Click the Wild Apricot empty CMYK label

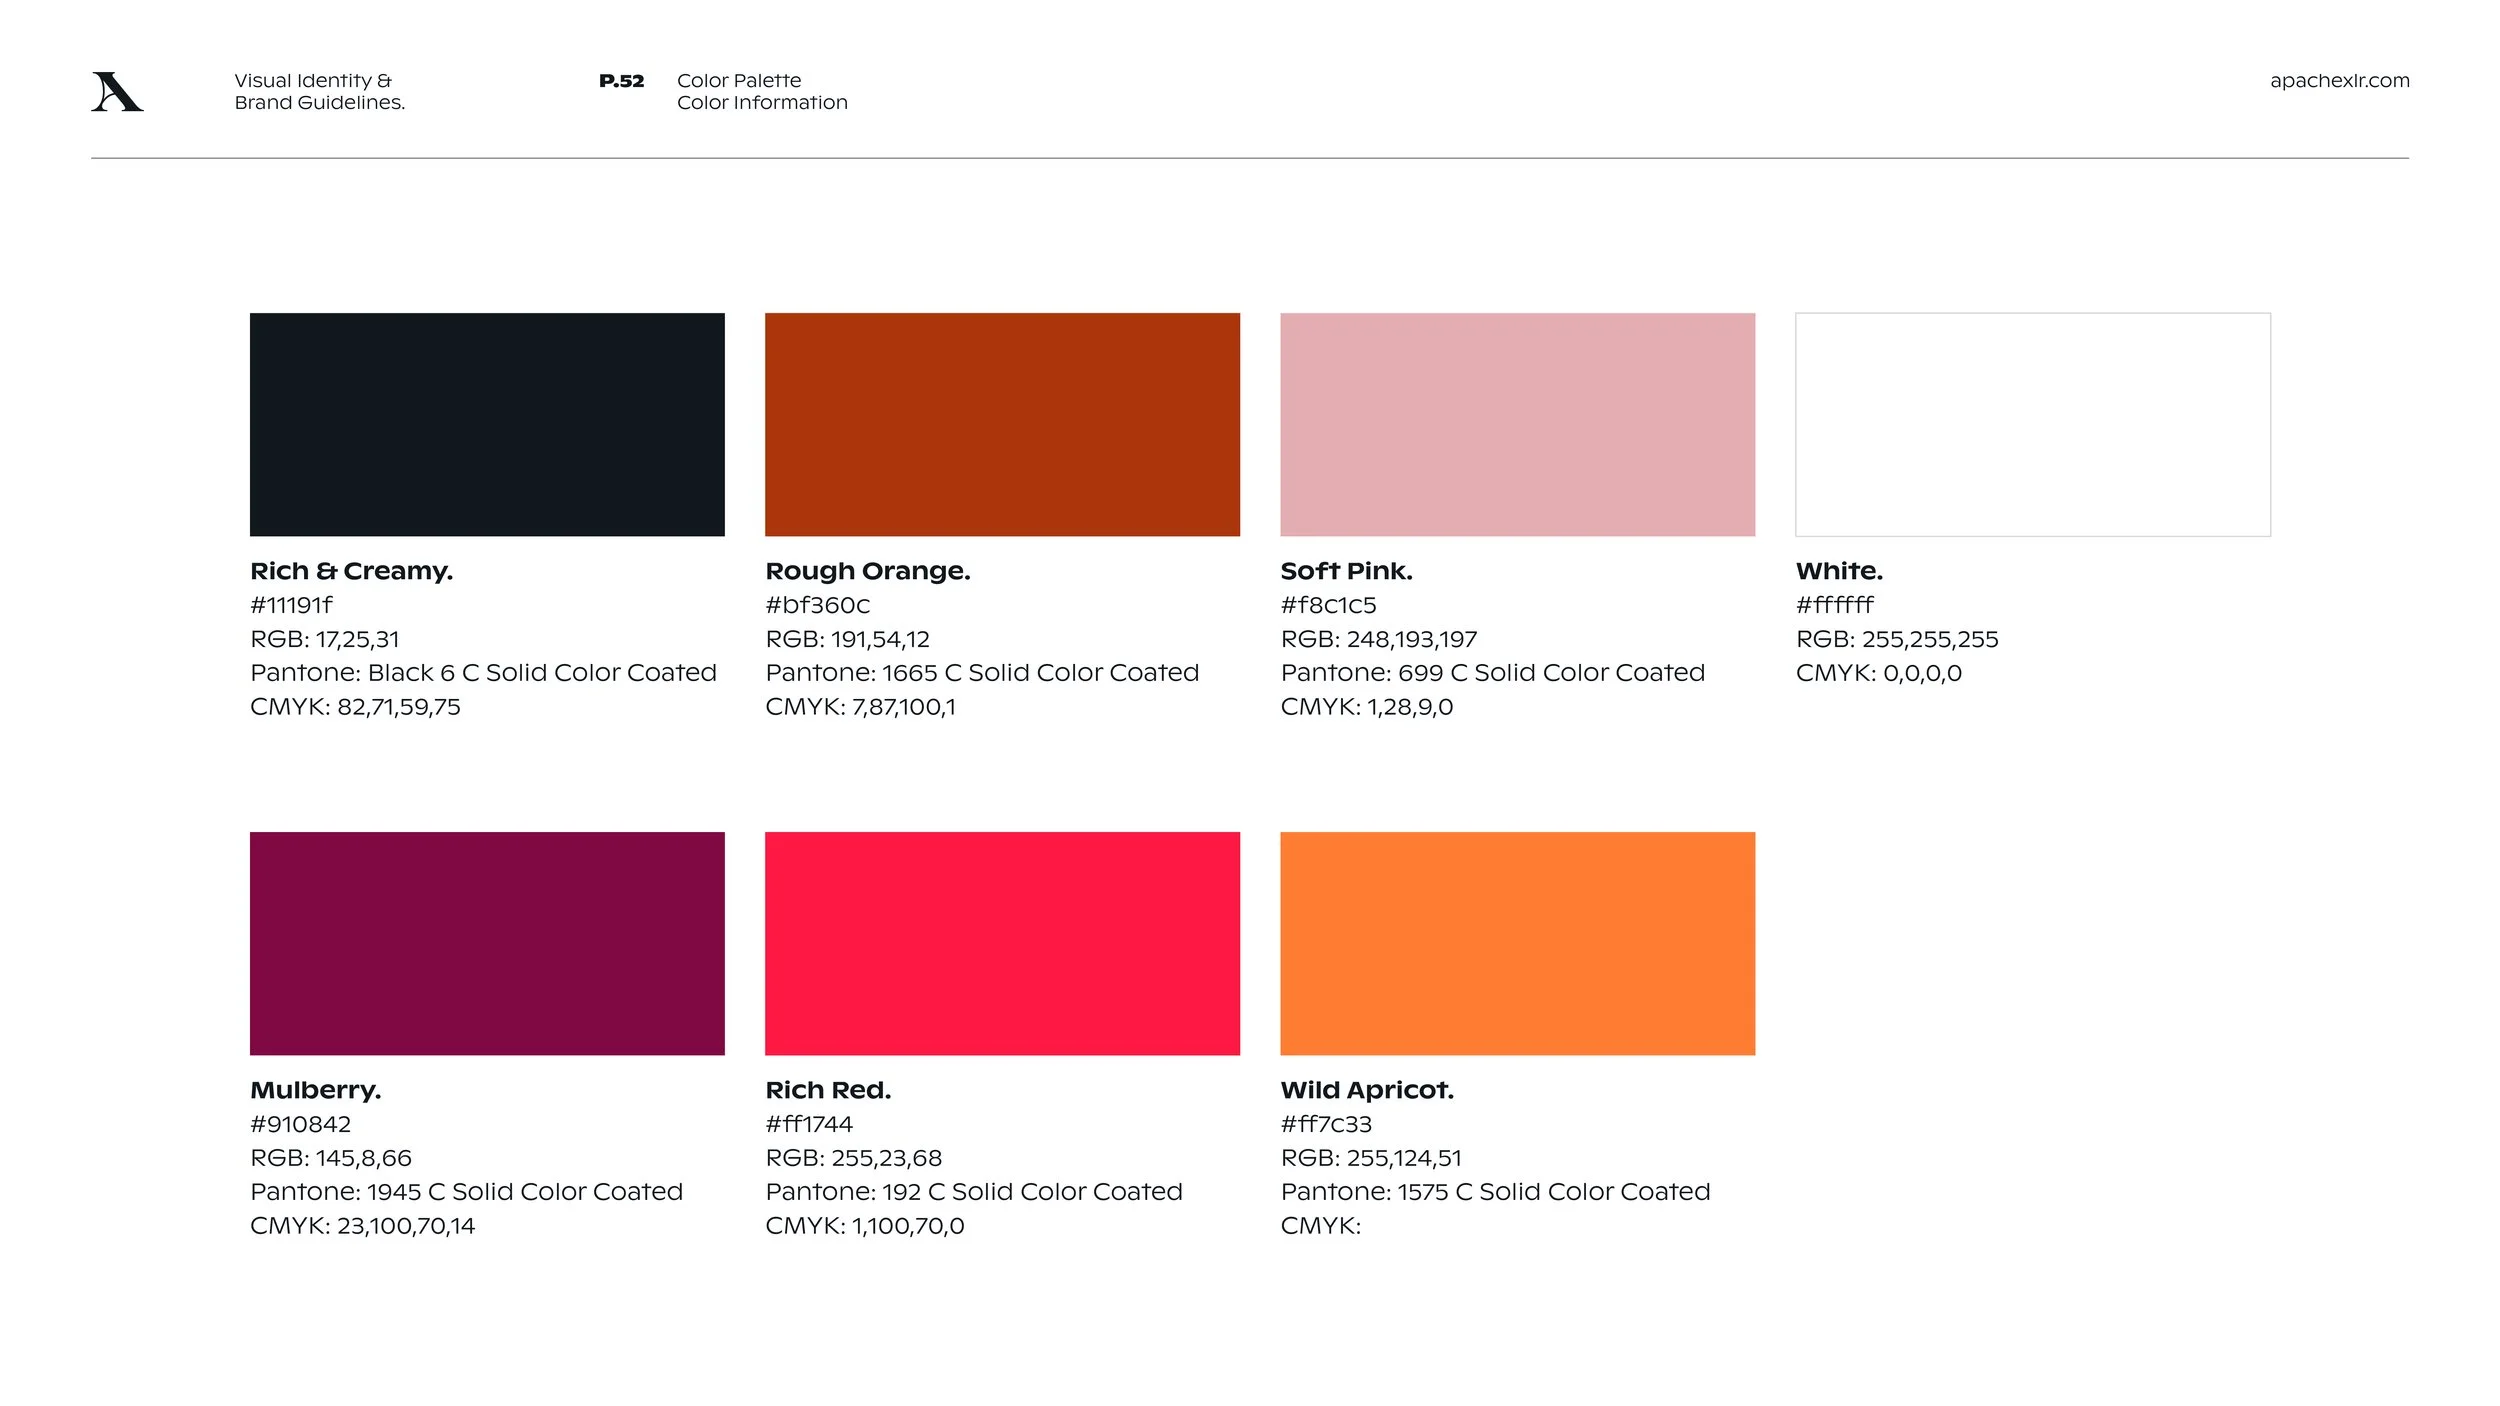point(1320,1226)
